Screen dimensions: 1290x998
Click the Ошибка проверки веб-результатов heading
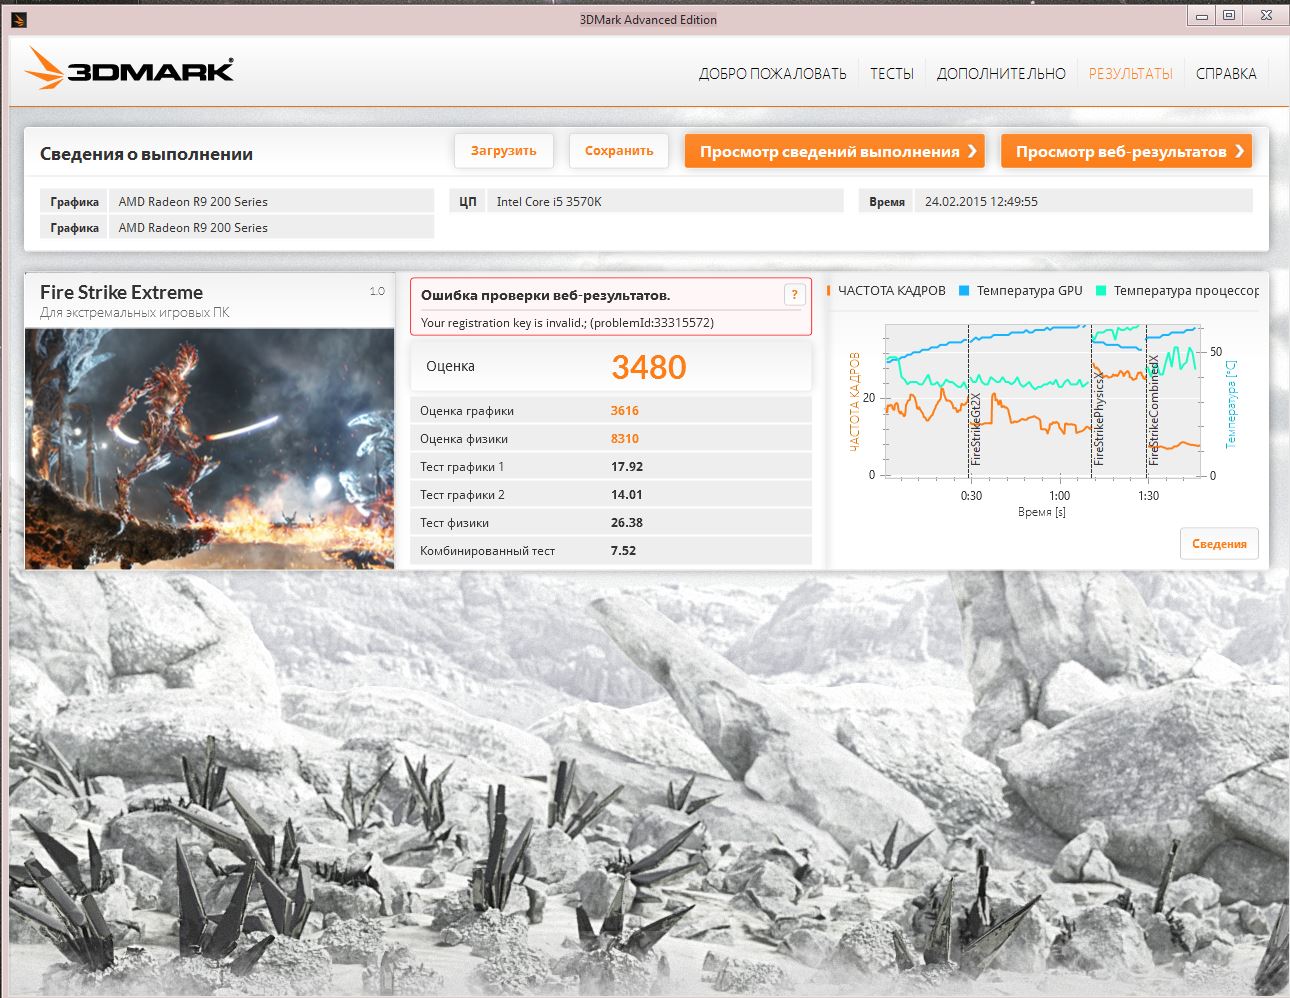click(x=545, y=295)
